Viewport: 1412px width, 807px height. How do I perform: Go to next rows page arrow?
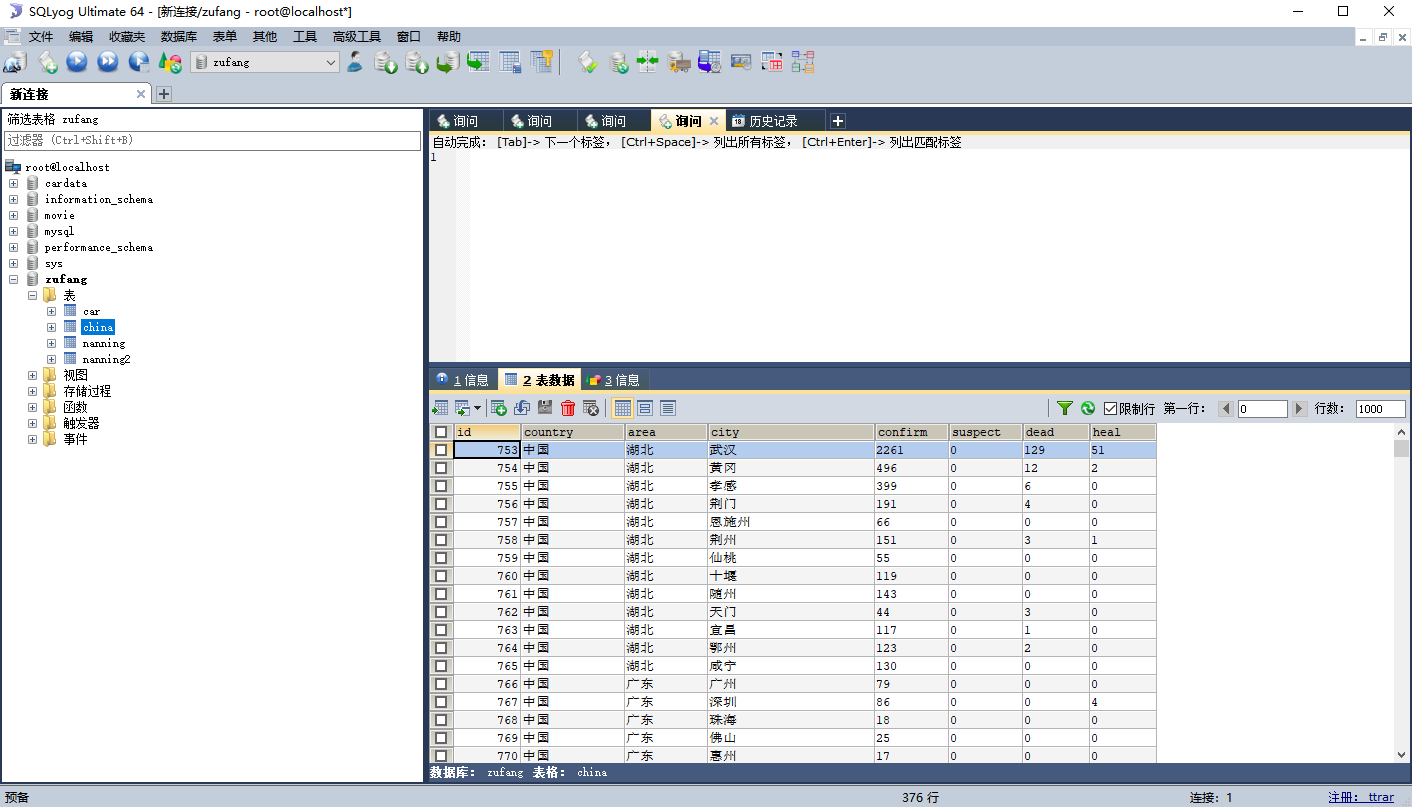[x=1300, y=409]
